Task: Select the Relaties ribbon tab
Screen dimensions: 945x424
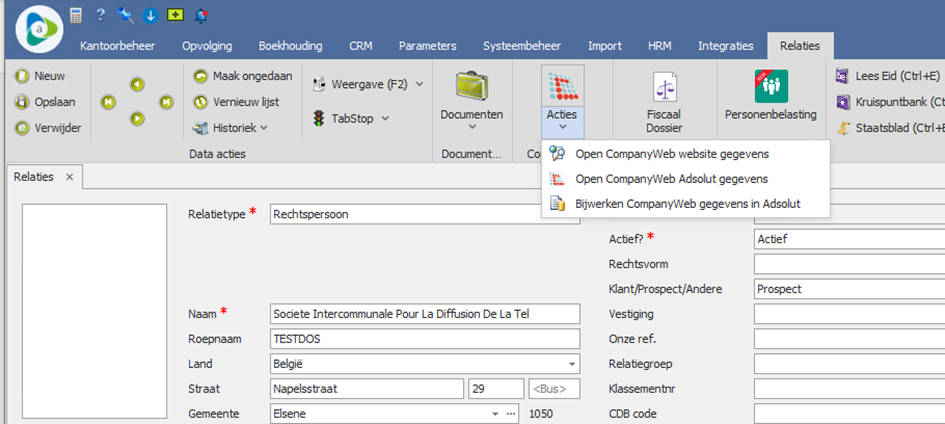Action: (x=800, y=46)
